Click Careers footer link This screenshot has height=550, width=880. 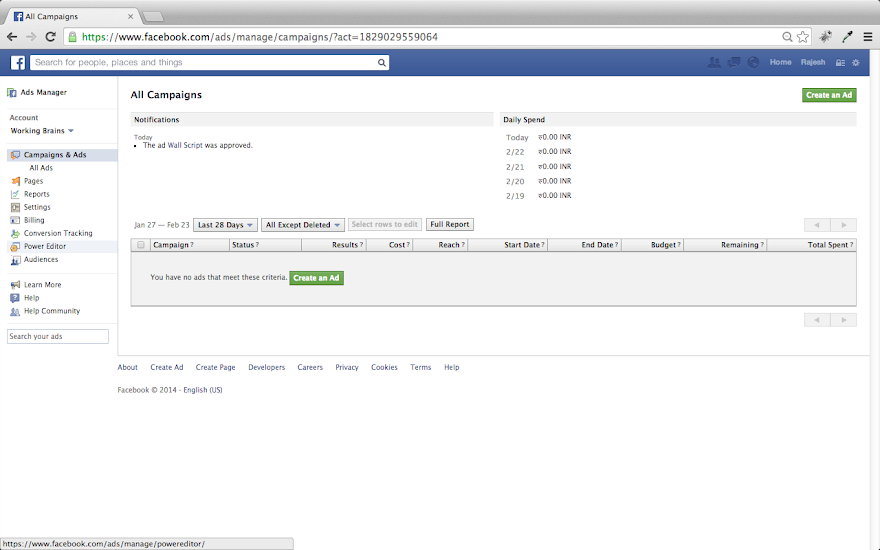tap(310, 368)
